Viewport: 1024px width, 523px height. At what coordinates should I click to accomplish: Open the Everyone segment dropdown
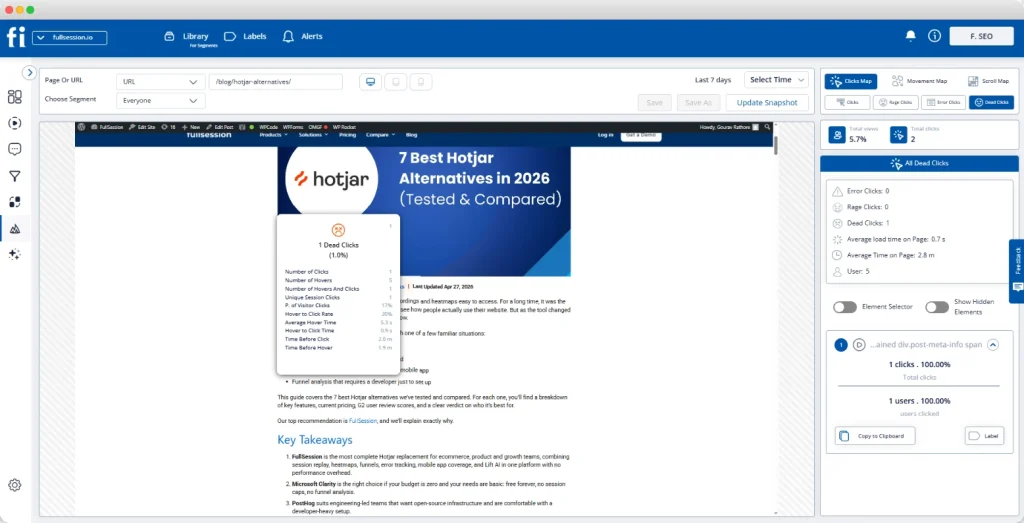point(161,101)
